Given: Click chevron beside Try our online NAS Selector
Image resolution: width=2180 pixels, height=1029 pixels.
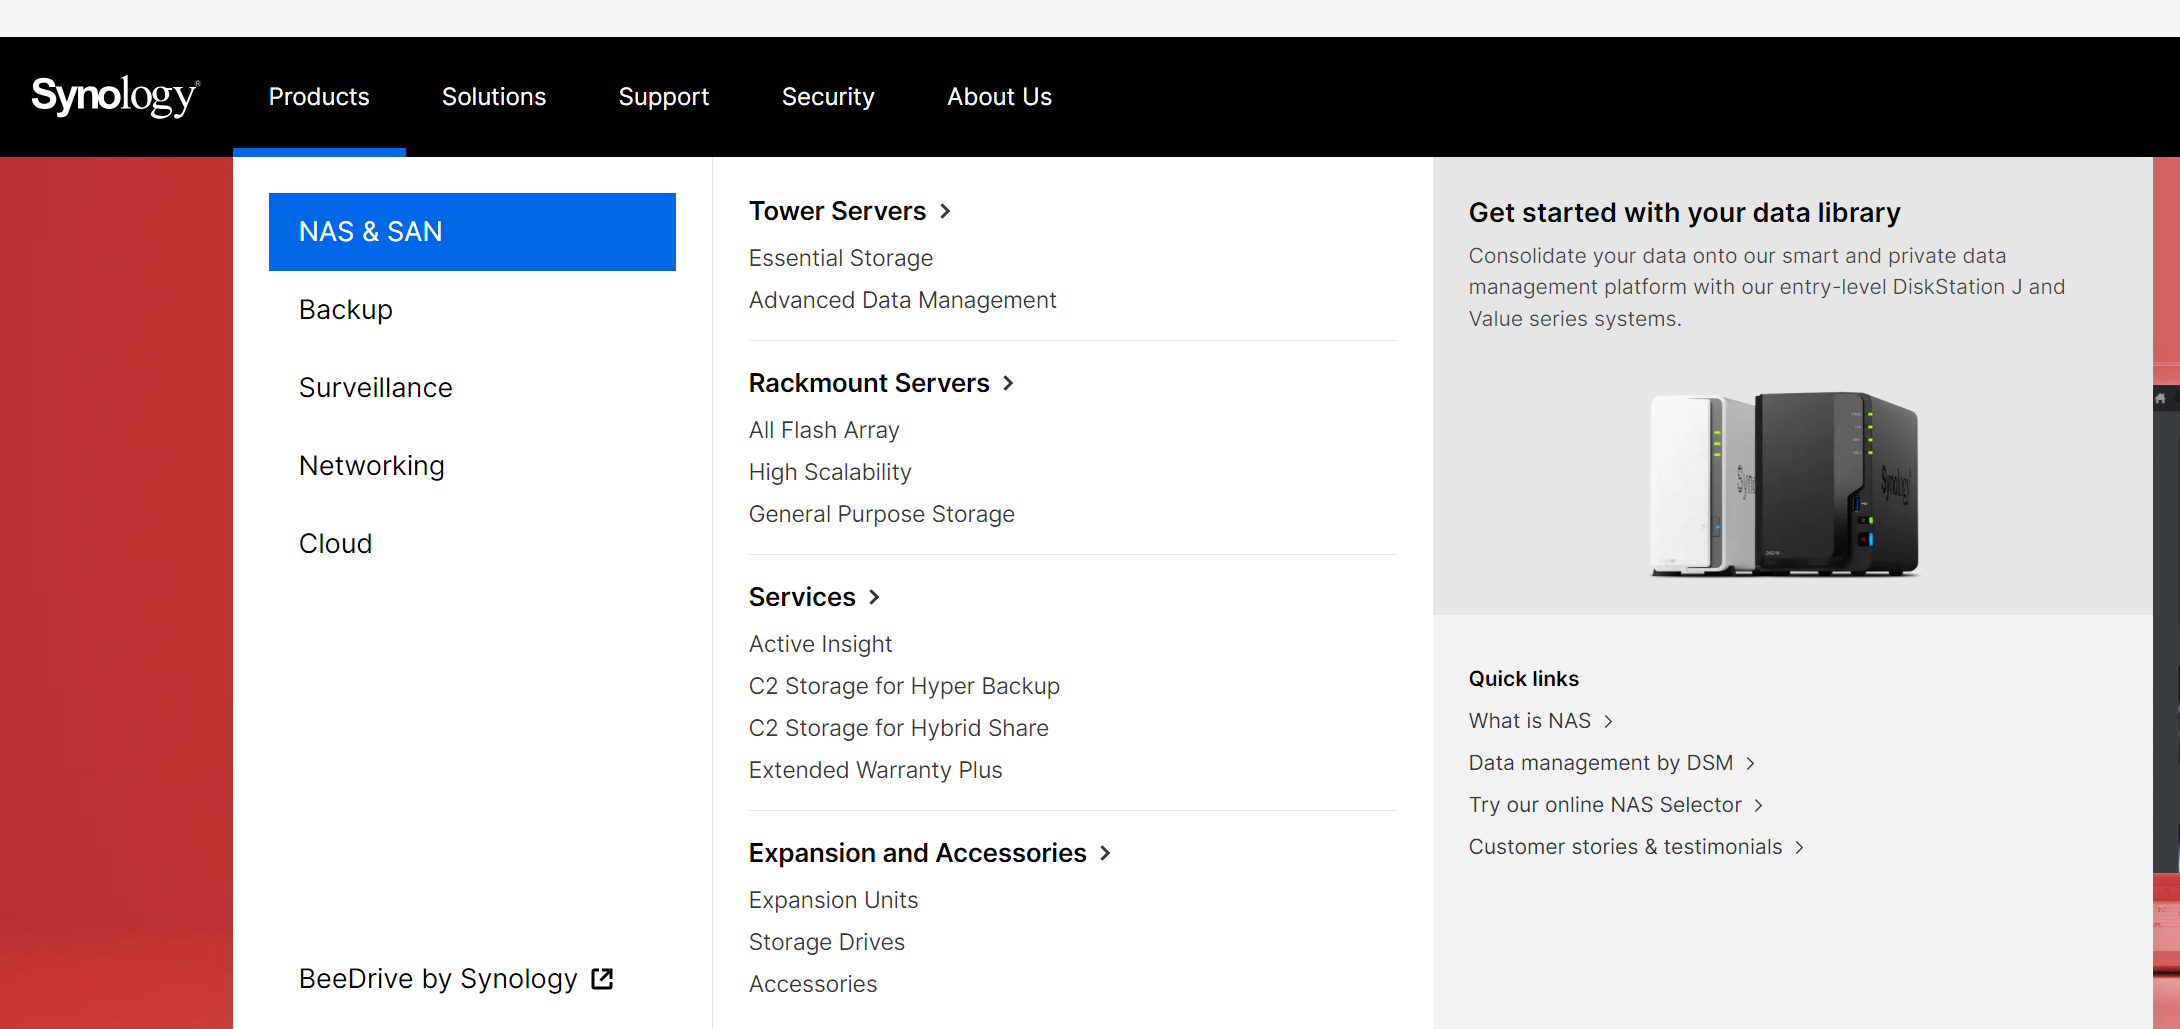Looking at the screenshot, I should pyautogui.click(x=1758, y=805).
